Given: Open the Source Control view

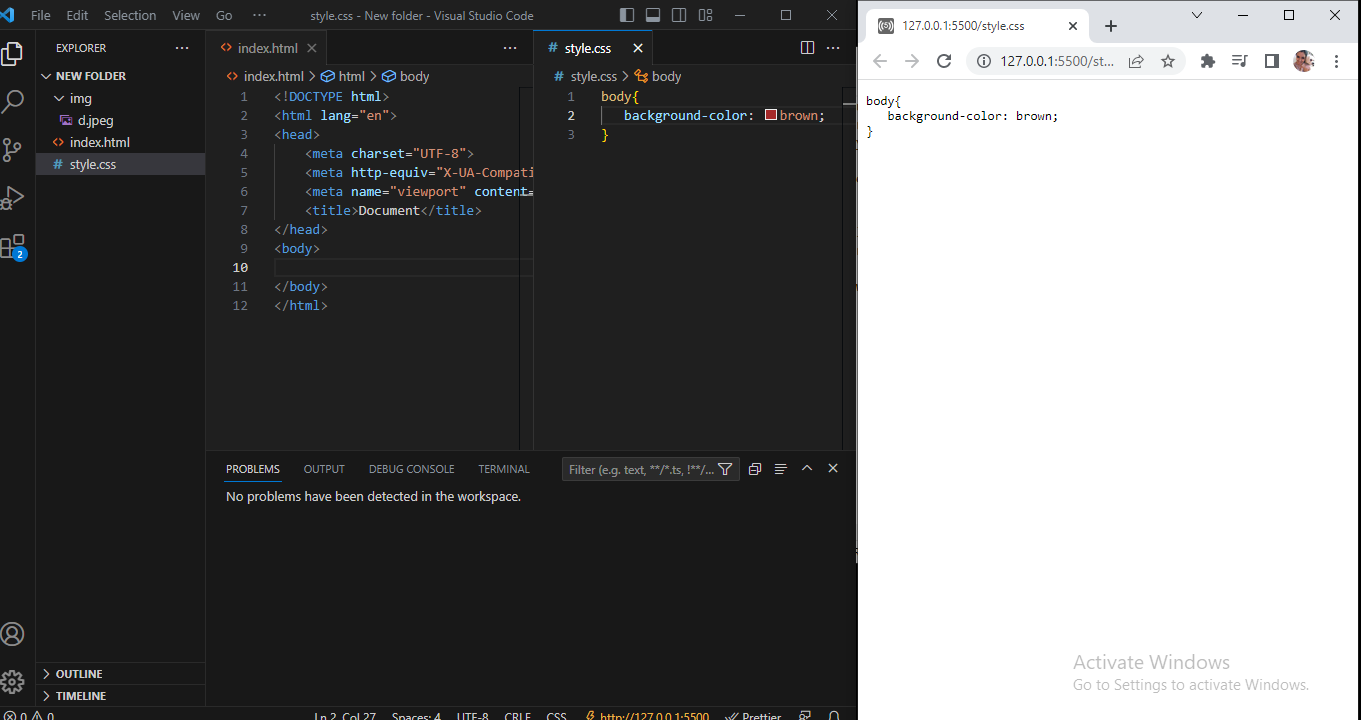Looking at the screenshot, I should tap(12, 150).
